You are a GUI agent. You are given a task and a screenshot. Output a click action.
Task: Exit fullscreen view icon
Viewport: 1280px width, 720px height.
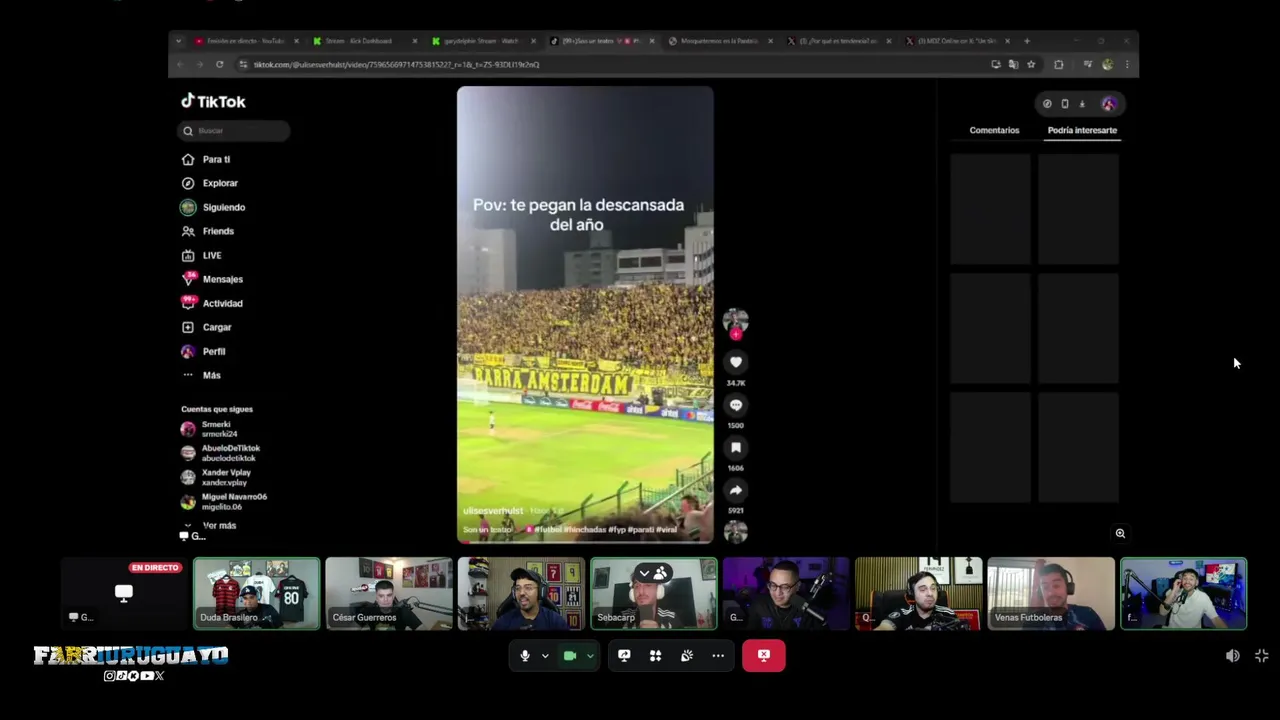(x=1262, y=656)
